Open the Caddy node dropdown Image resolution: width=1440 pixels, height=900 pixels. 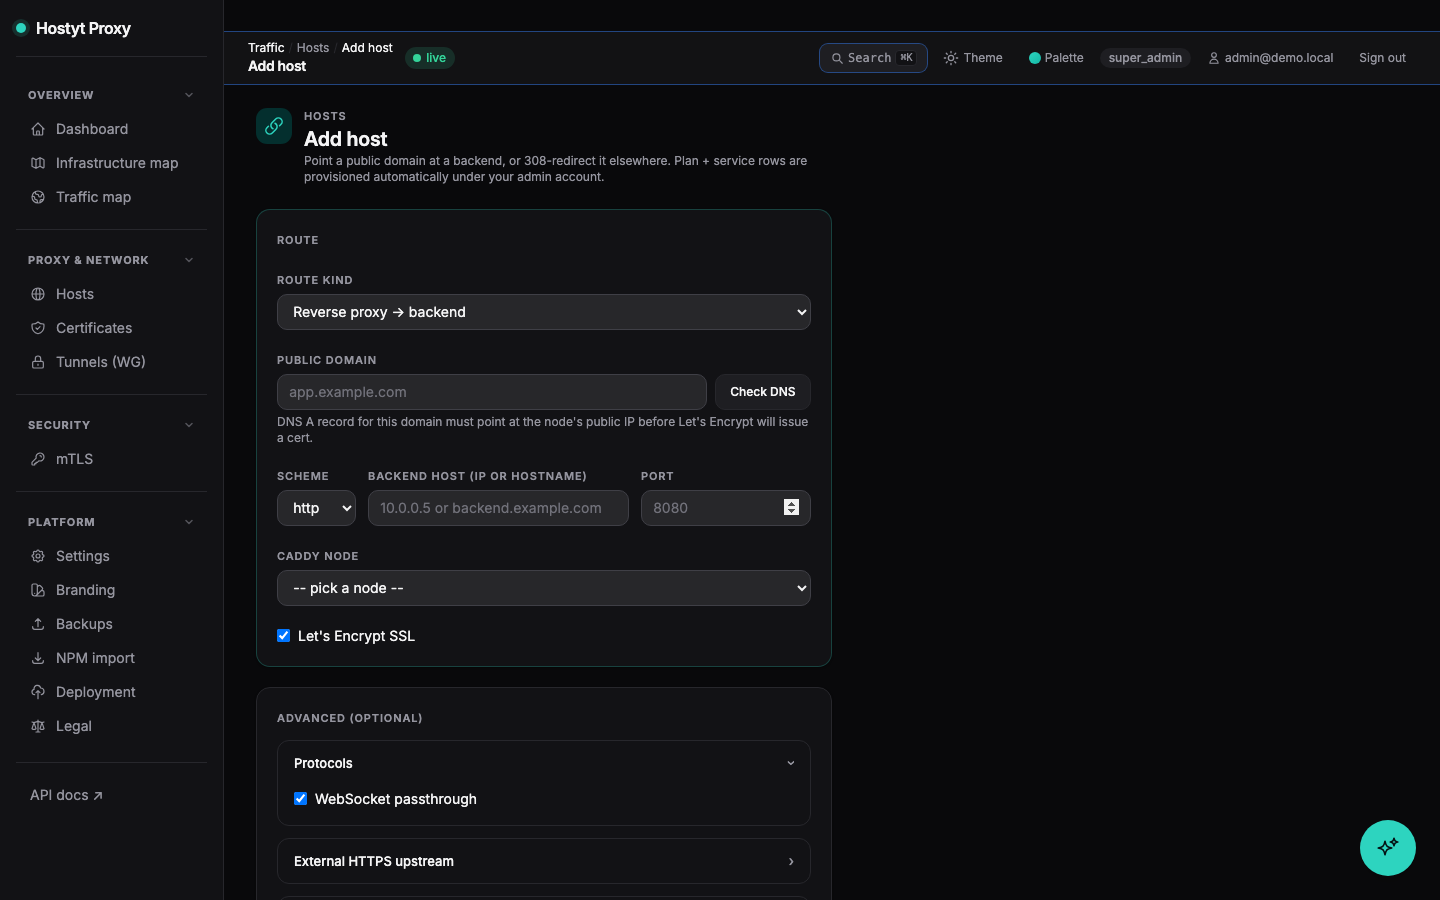tap(544, 588)
